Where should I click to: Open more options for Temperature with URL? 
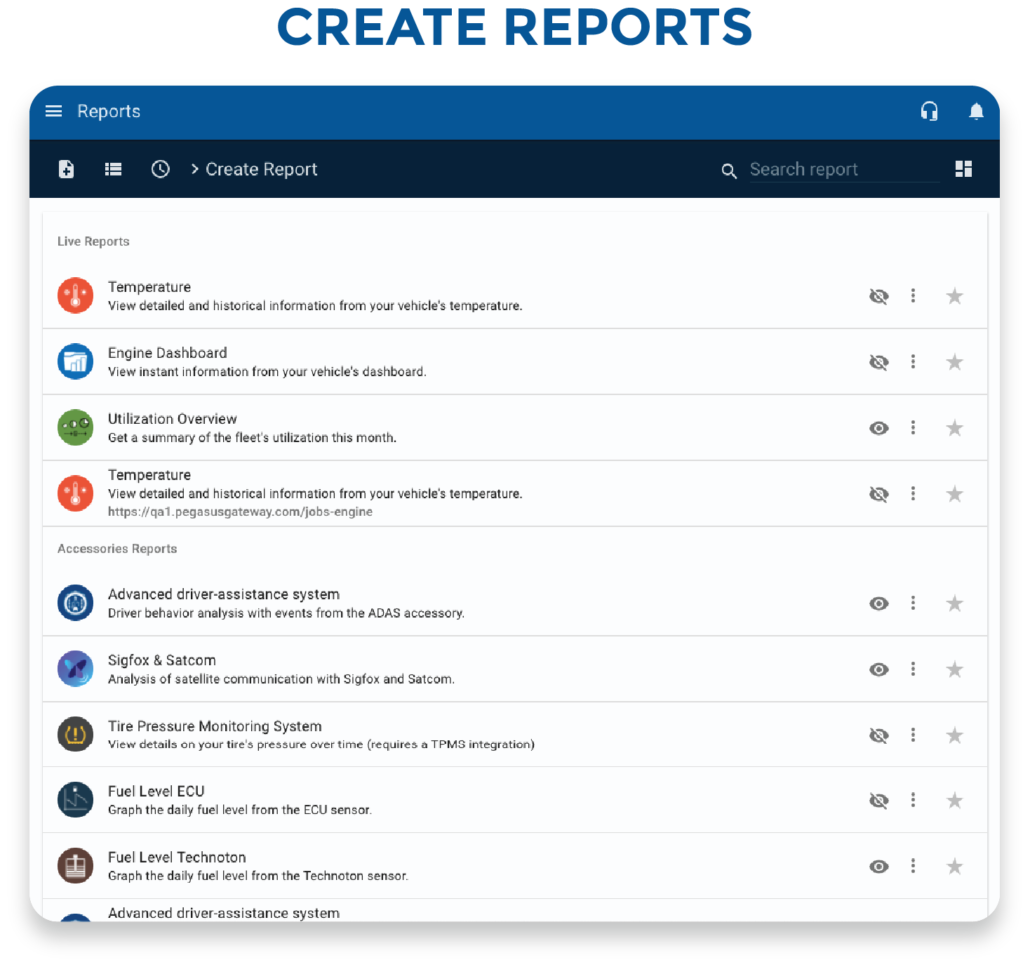[x=913, y=493]
